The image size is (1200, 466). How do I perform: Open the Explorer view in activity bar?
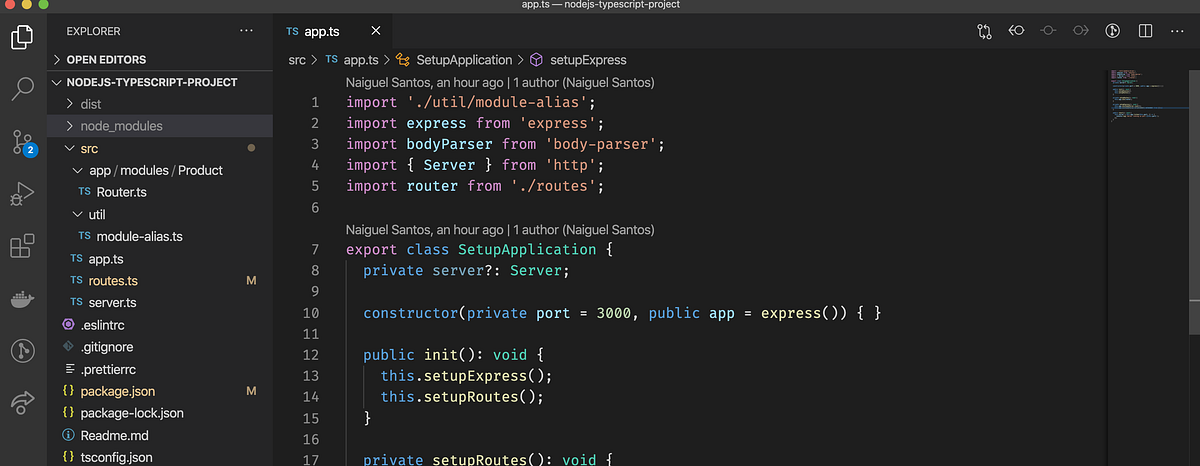pos(23,38)
